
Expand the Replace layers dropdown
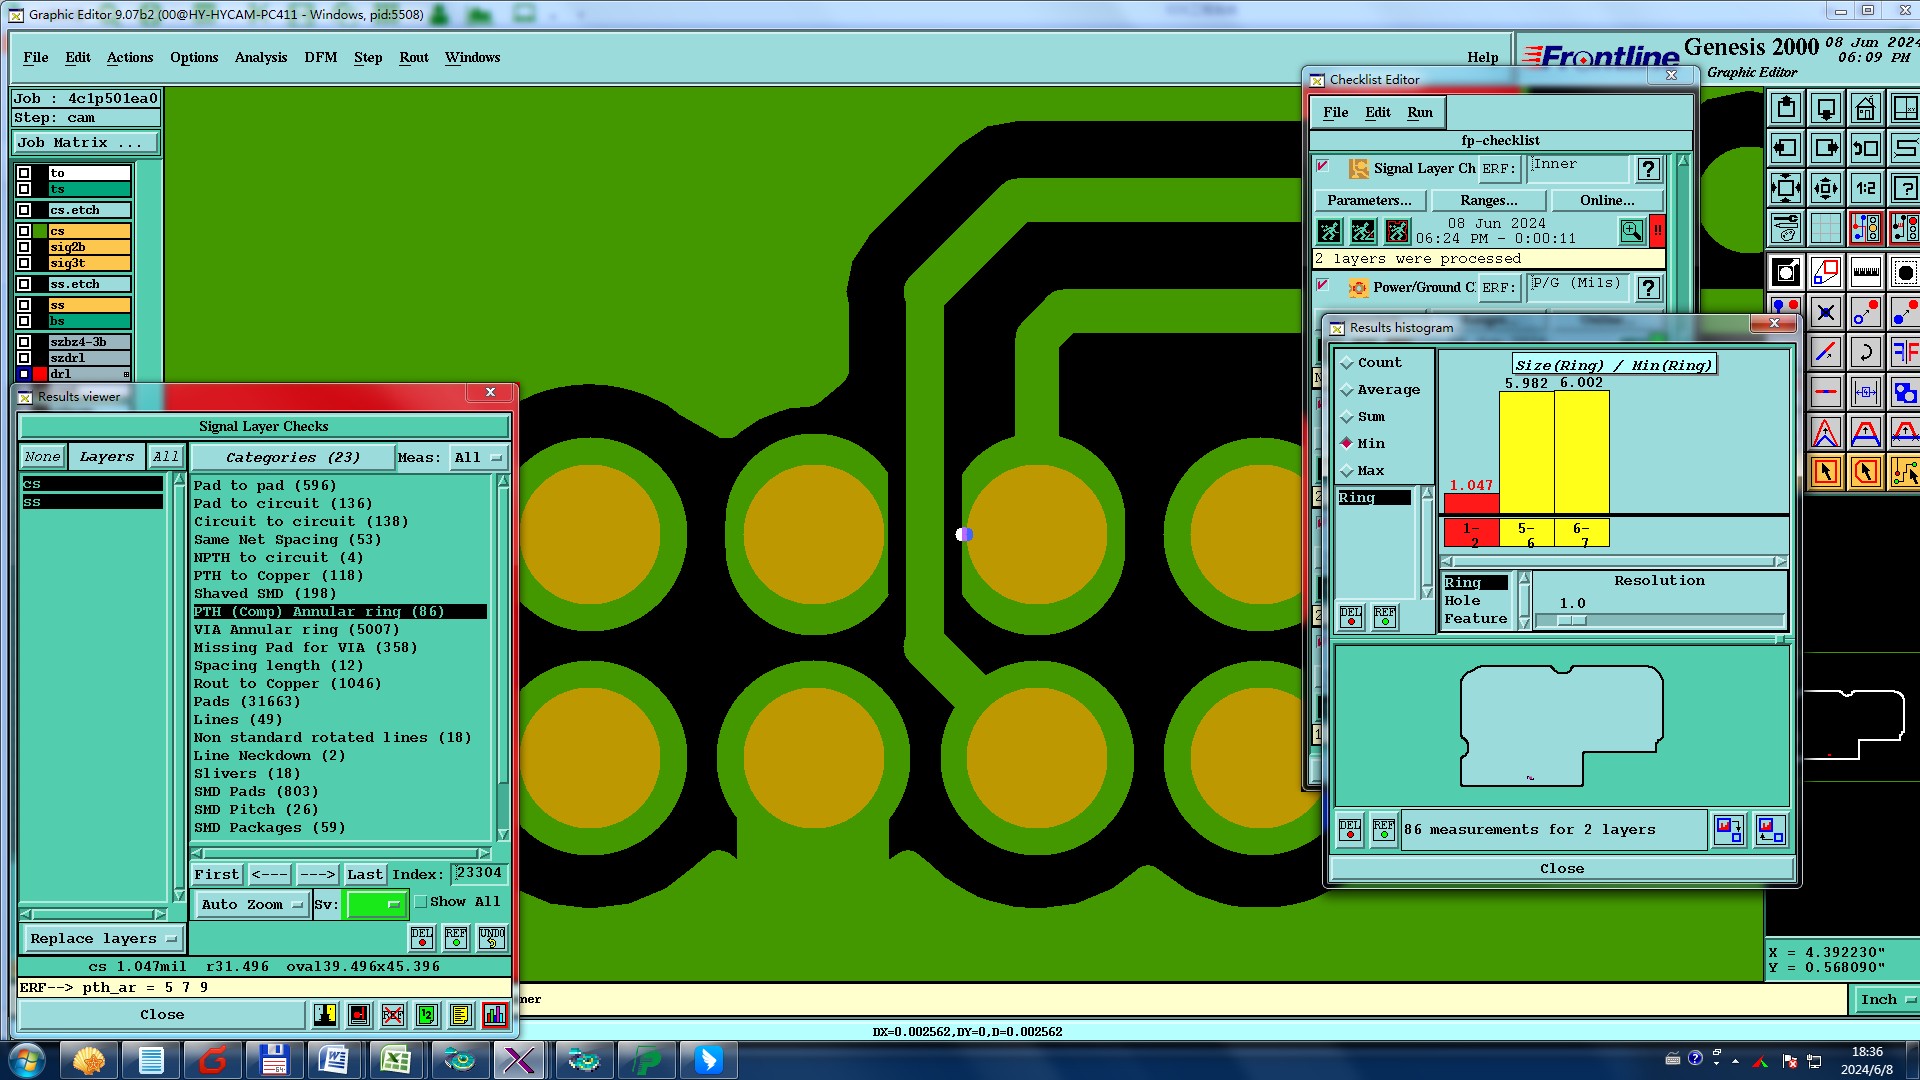click(103, 939)
